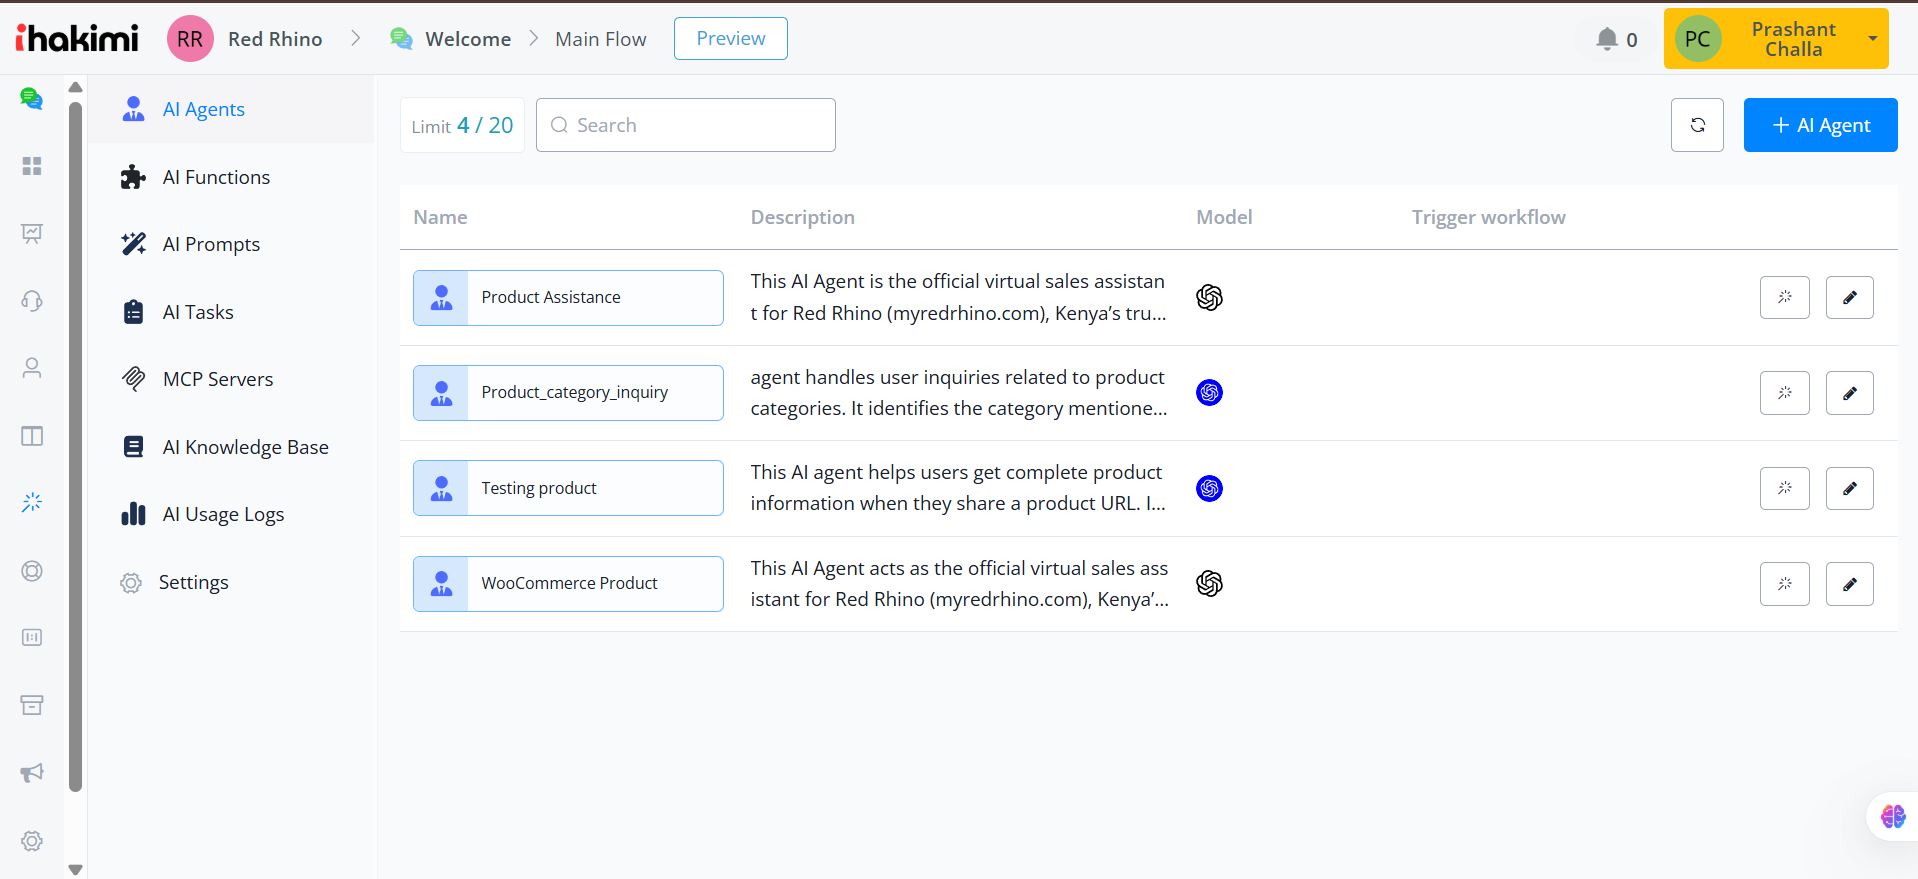Image resolution: width=1918 pixels, height=879 pixels.
Task: Open the columns layout icon in left rail
Action: 32,436
